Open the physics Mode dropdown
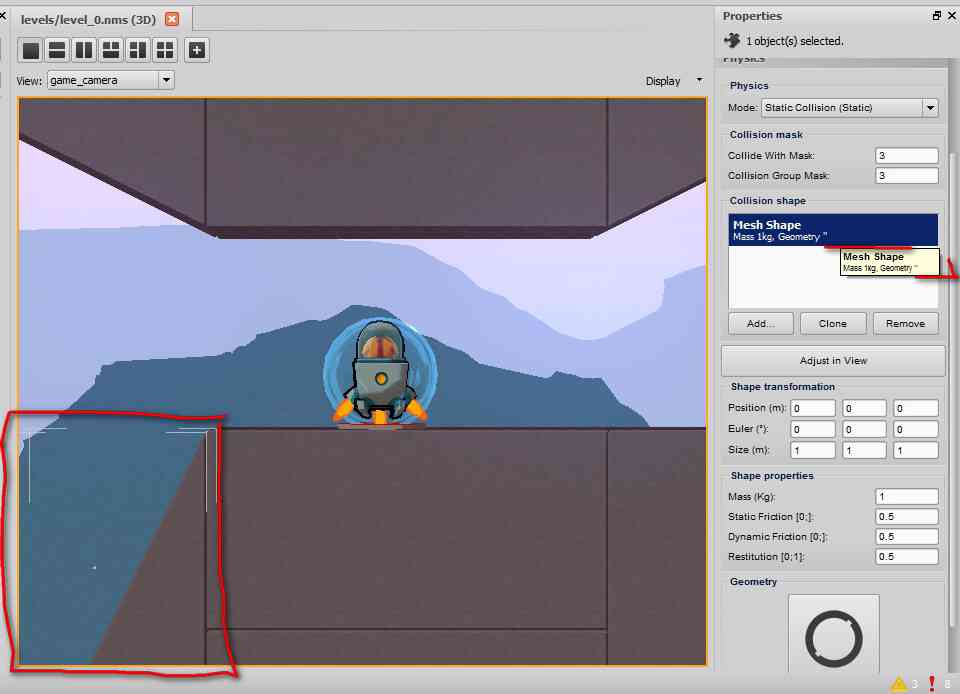Screen dimensions: 960x694 849,108
